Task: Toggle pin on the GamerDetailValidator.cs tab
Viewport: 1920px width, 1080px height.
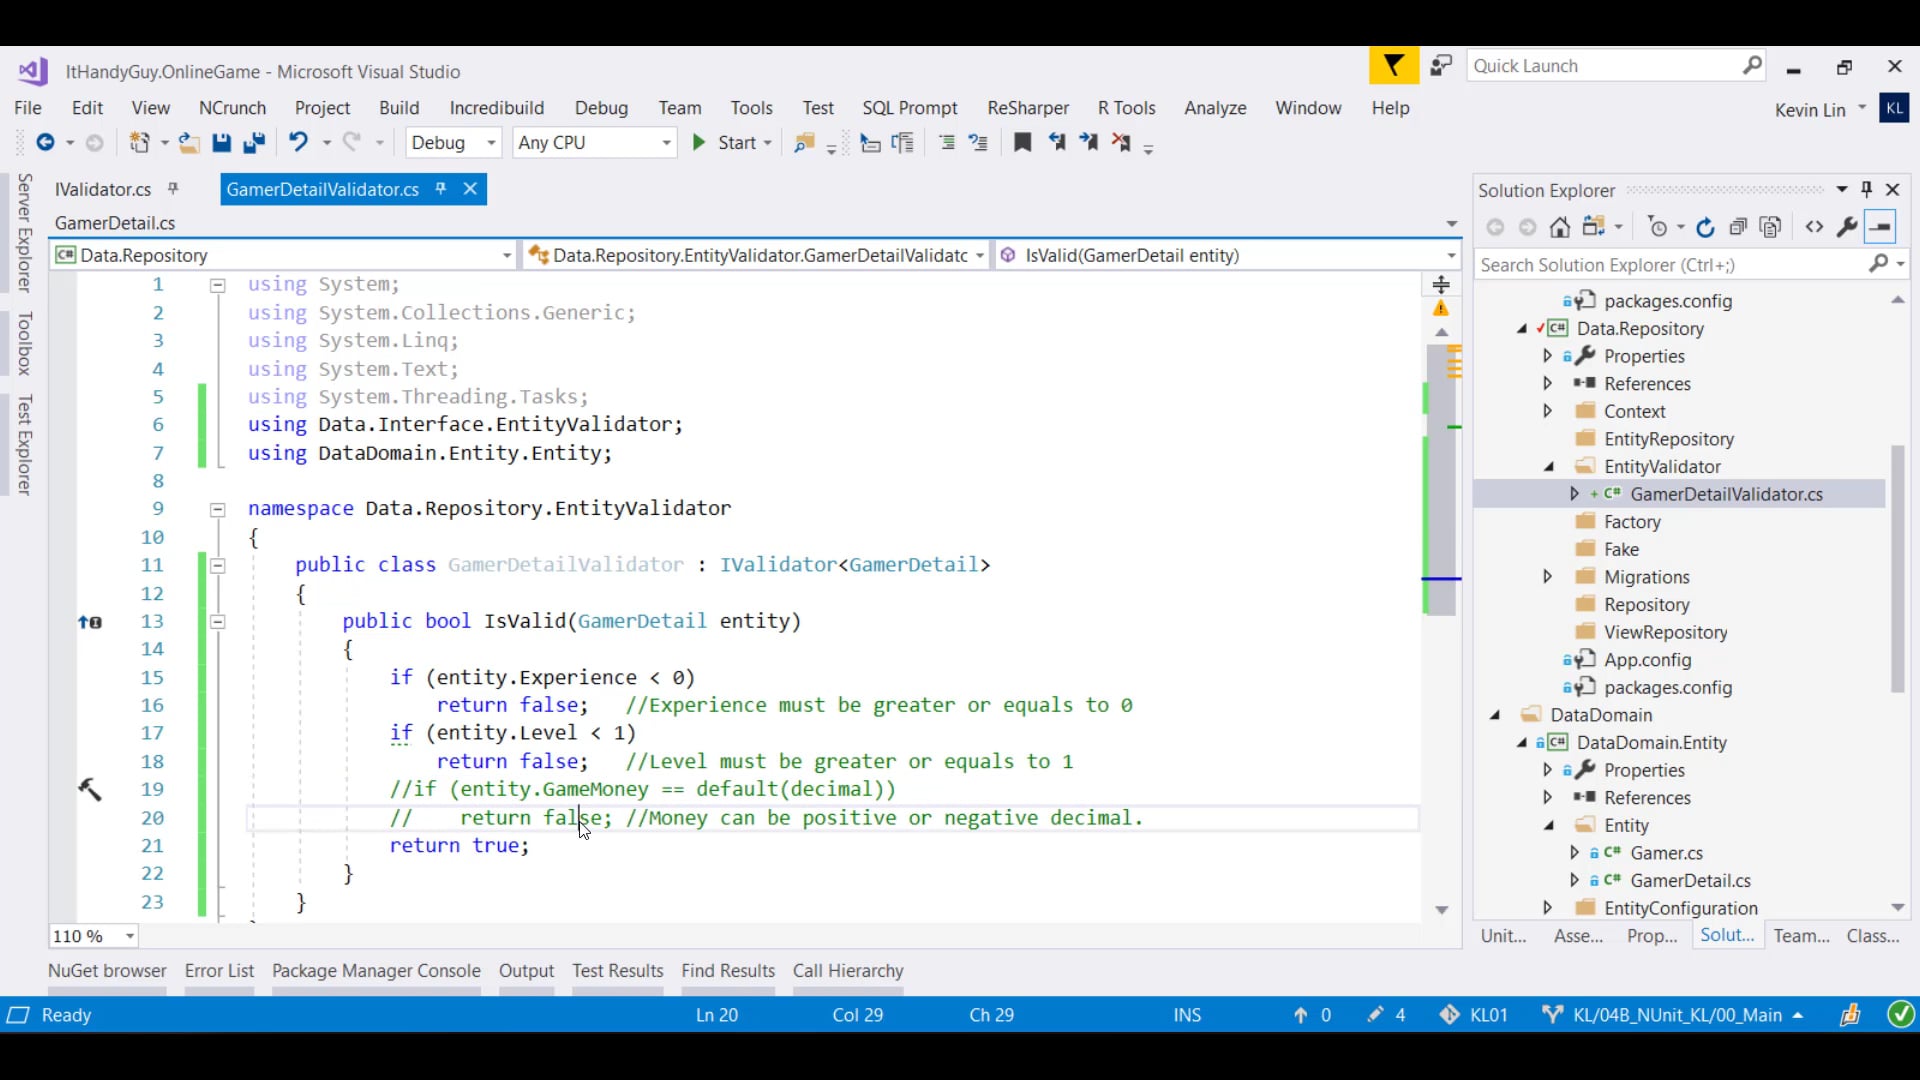Action: 441,189
